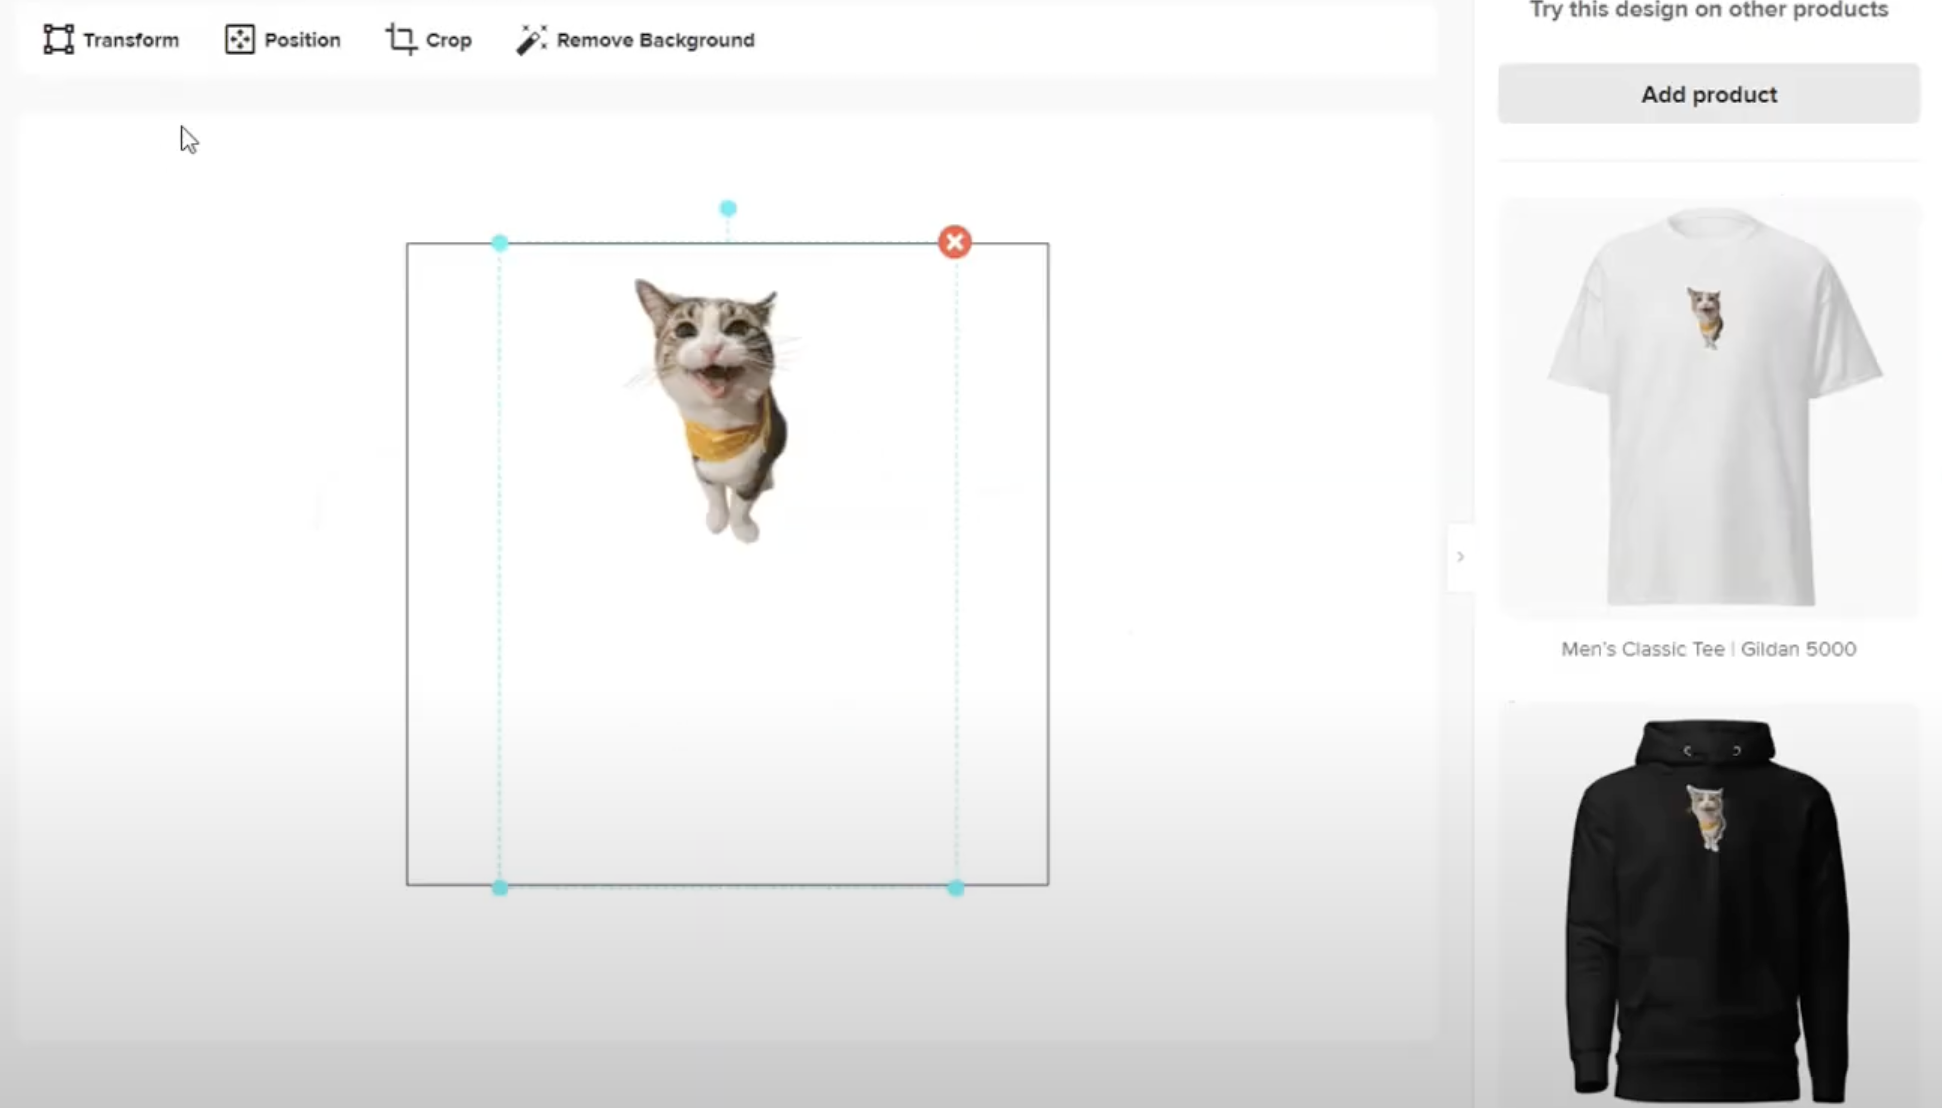The height and width of the screenshot is (1108, 1942).
Task: Delete the cat image with red X
Action: coord(954,242)
